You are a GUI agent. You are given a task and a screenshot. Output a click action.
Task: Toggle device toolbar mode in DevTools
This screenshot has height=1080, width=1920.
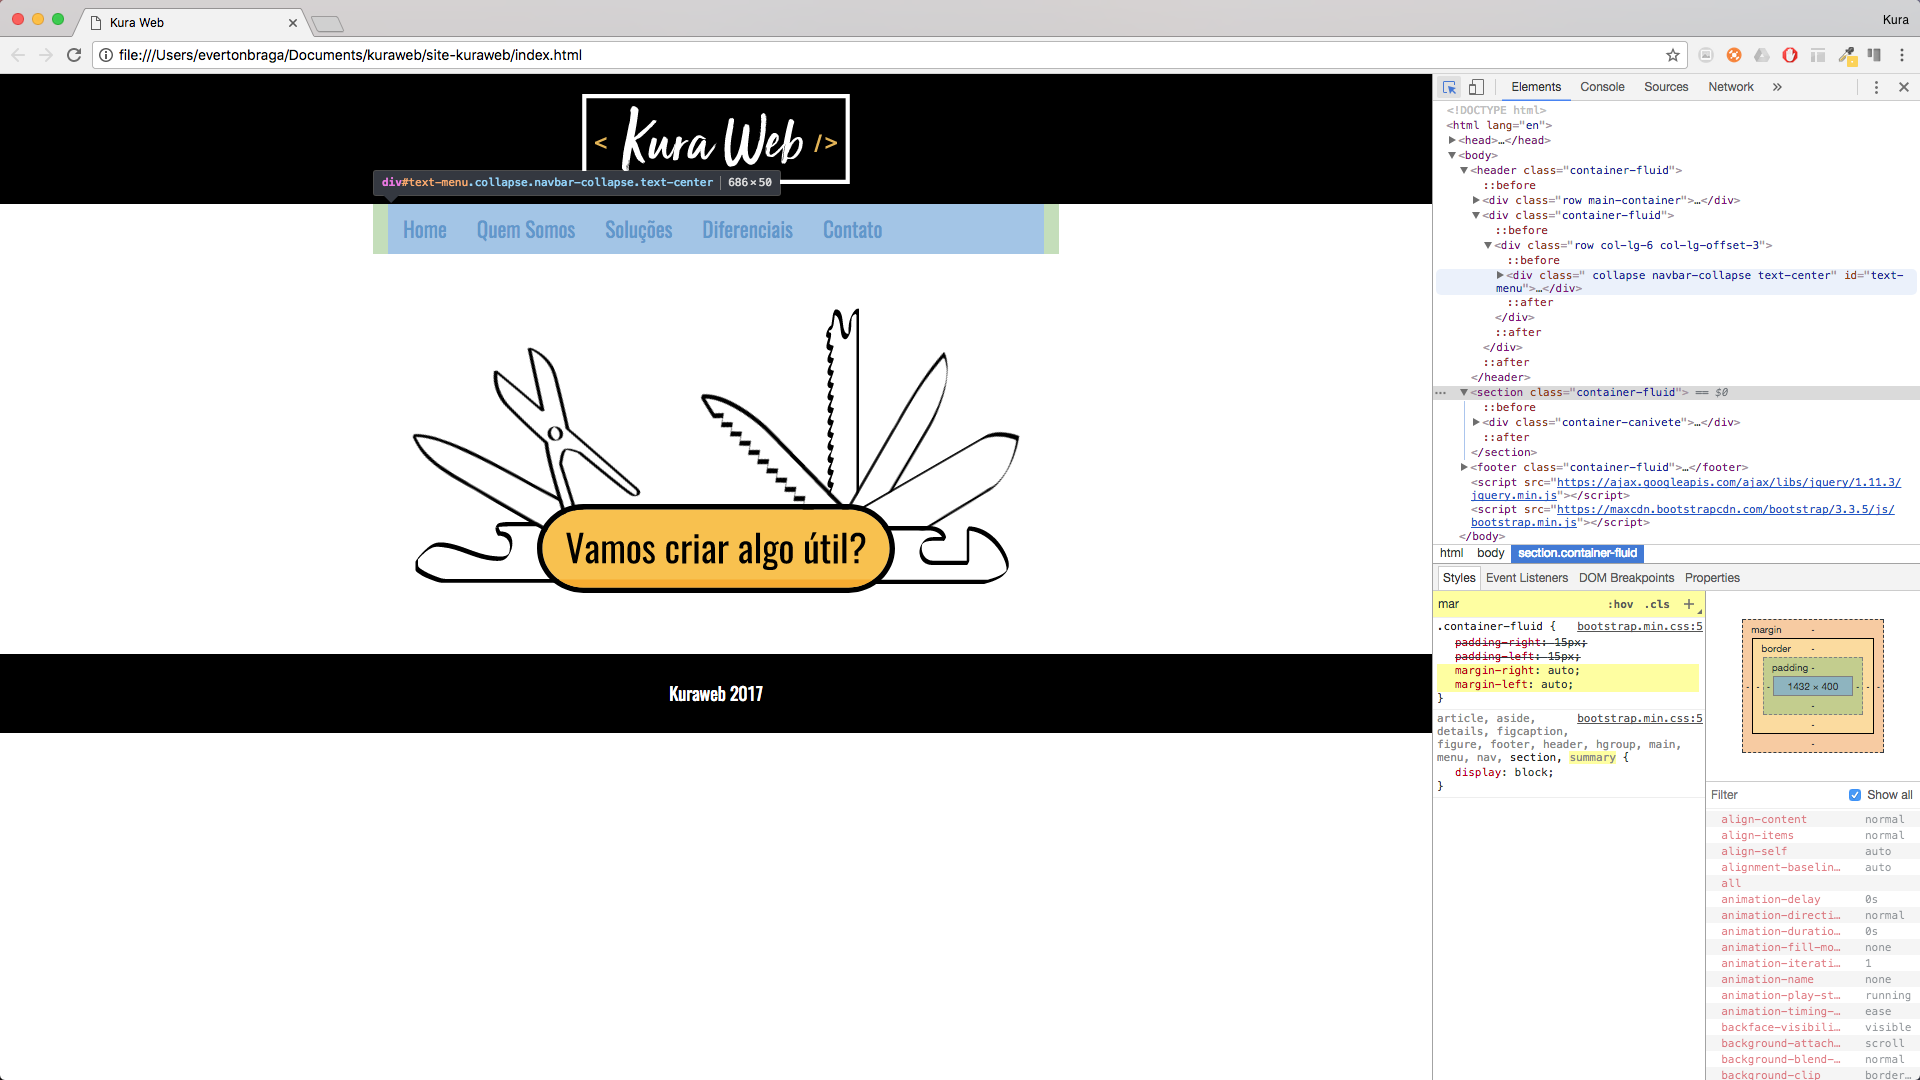[x=1476, y=87]
